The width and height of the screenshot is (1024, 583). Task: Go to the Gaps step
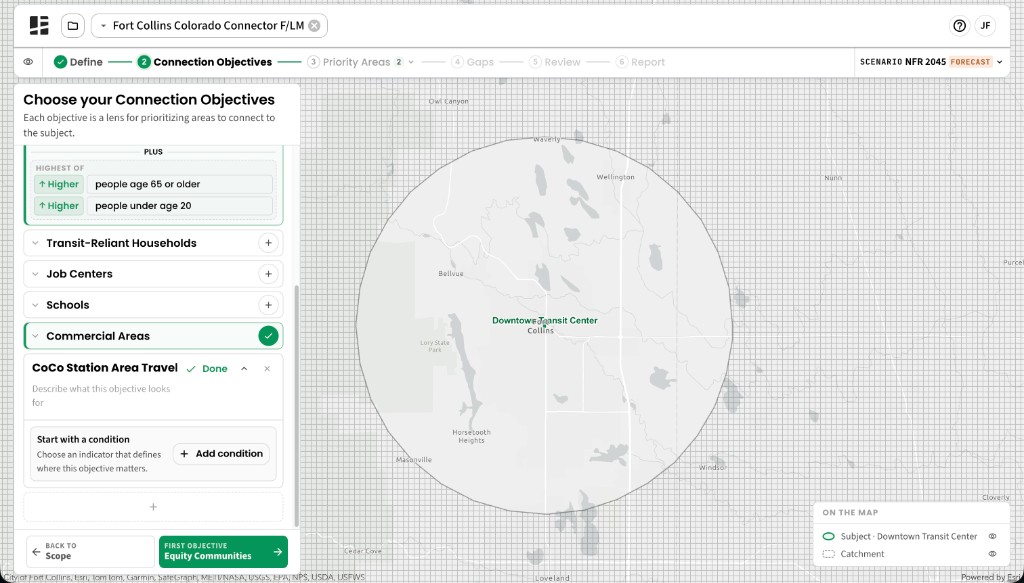472,62
